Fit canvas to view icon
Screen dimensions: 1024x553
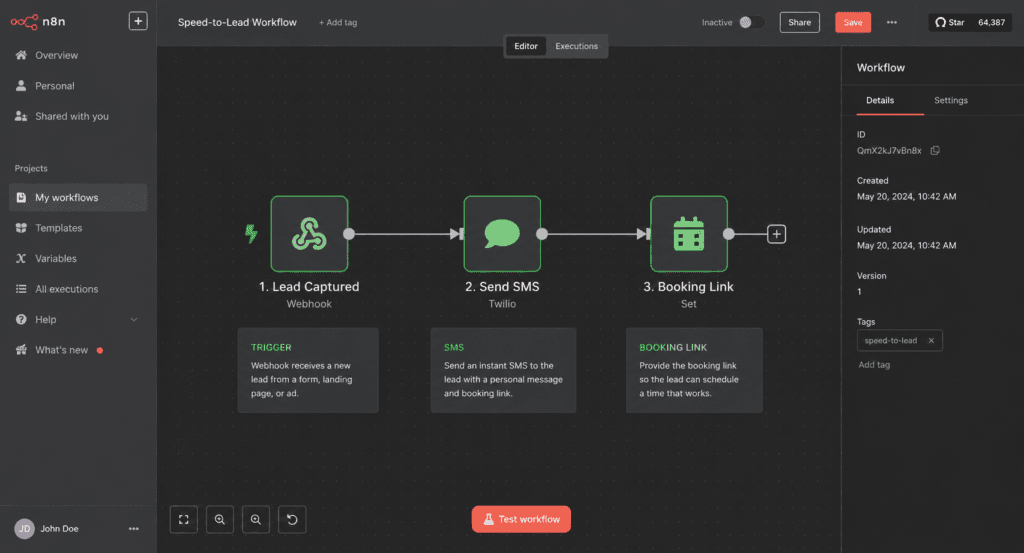(x=184, y=520)
